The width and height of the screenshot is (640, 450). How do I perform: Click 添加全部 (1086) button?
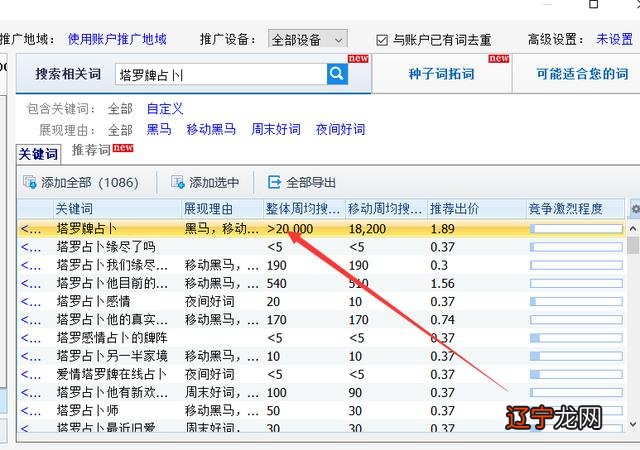pyautogui.click(x=81, y=182)
